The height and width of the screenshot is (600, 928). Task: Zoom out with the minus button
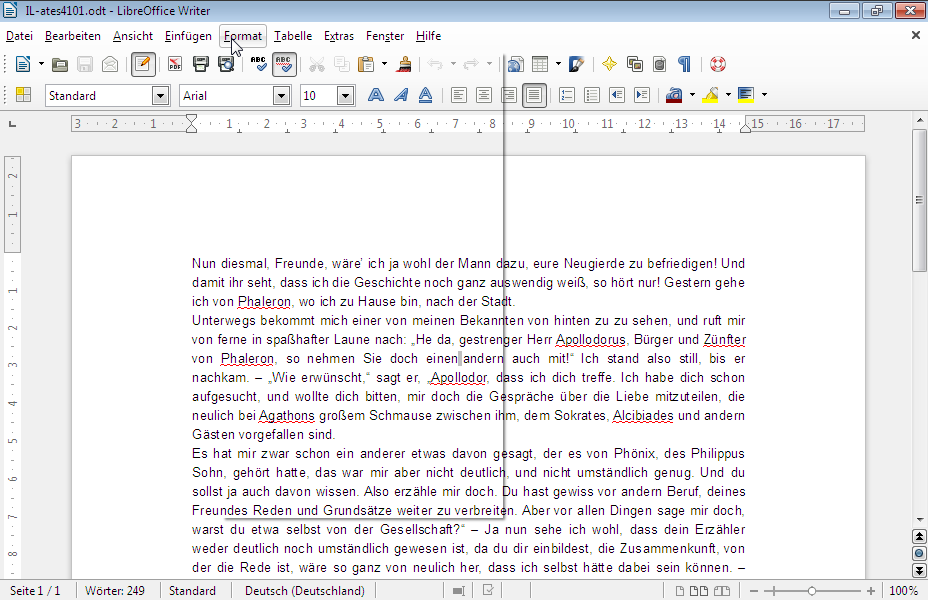(x=754, y=591)
